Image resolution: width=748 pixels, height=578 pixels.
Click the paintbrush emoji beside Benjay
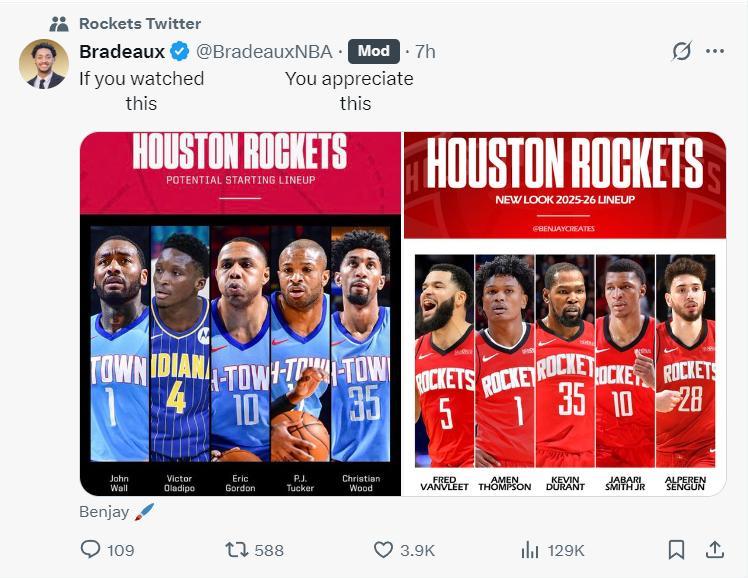pos(144,511)
